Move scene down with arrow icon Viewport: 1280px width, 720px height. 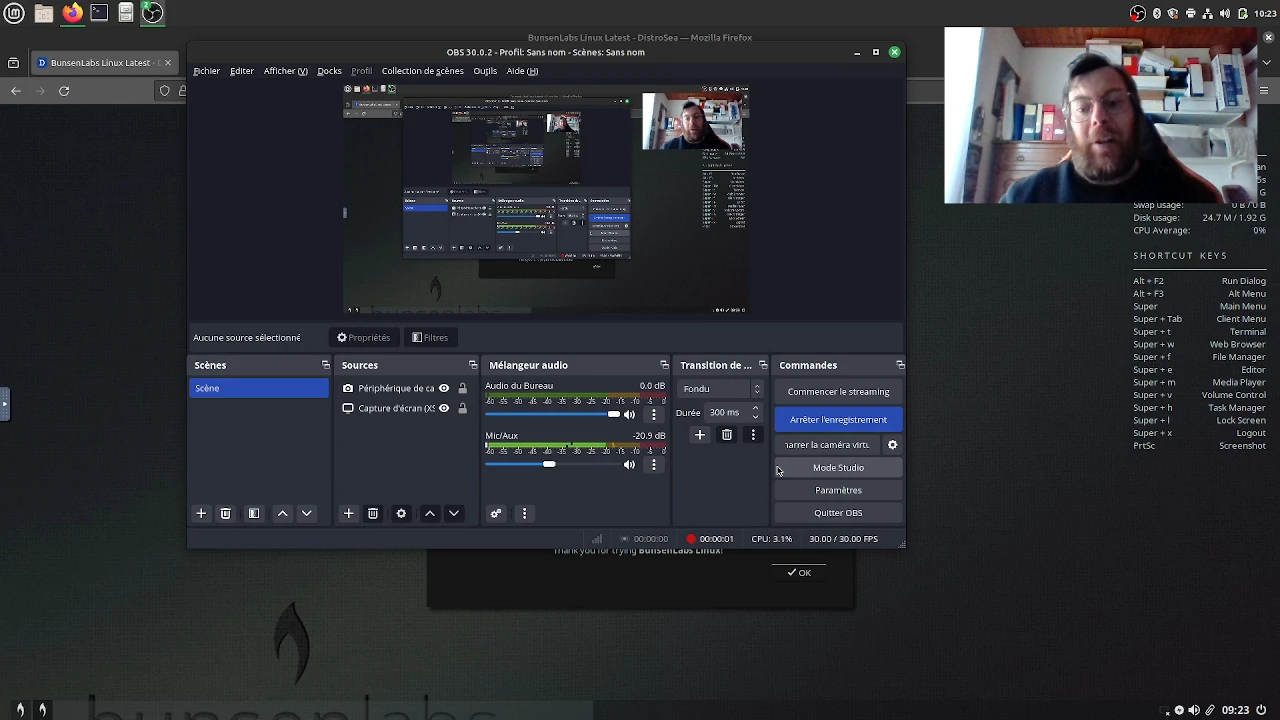[306, 513]
